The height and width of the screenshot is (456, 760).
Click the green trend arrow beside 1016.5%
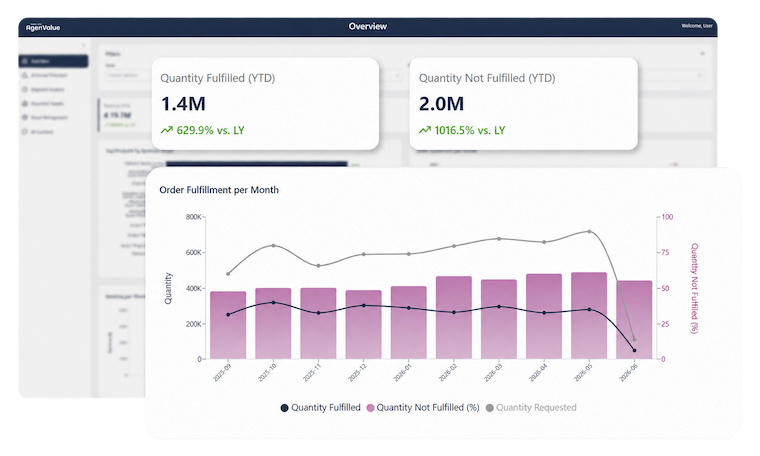tap(425, 130)
